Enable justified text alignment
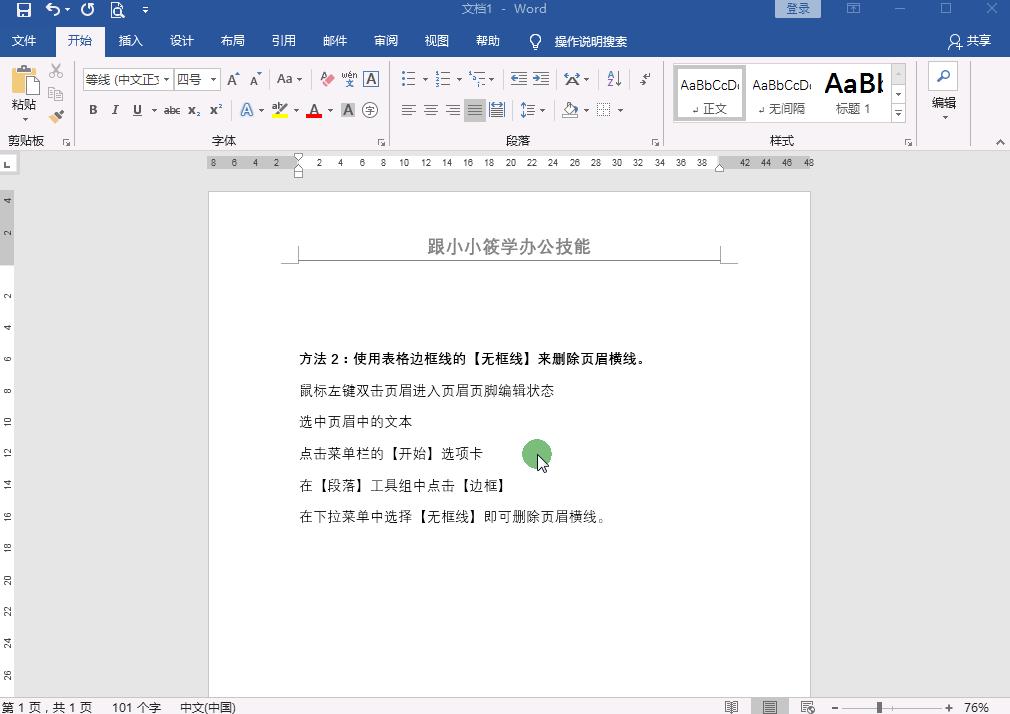This screenshot has height=714, width=1010. point(474,110)
